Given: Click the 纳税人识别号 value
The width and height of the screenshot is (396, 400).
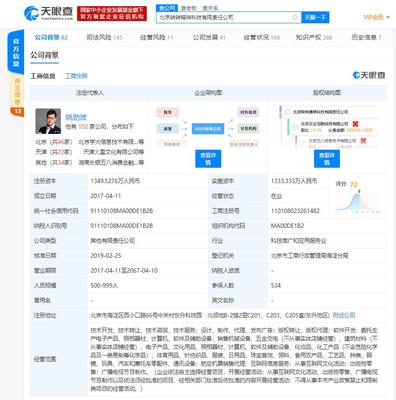Looking at the screenshot, I should tap(122, 226).
